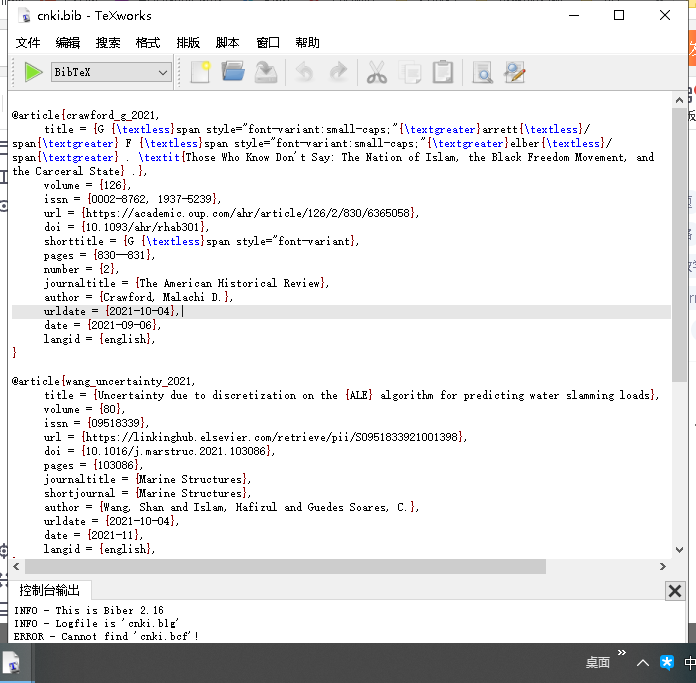Click the issn 0002-8762 line
Screen dimensions: 696x683
pos(132,199)
